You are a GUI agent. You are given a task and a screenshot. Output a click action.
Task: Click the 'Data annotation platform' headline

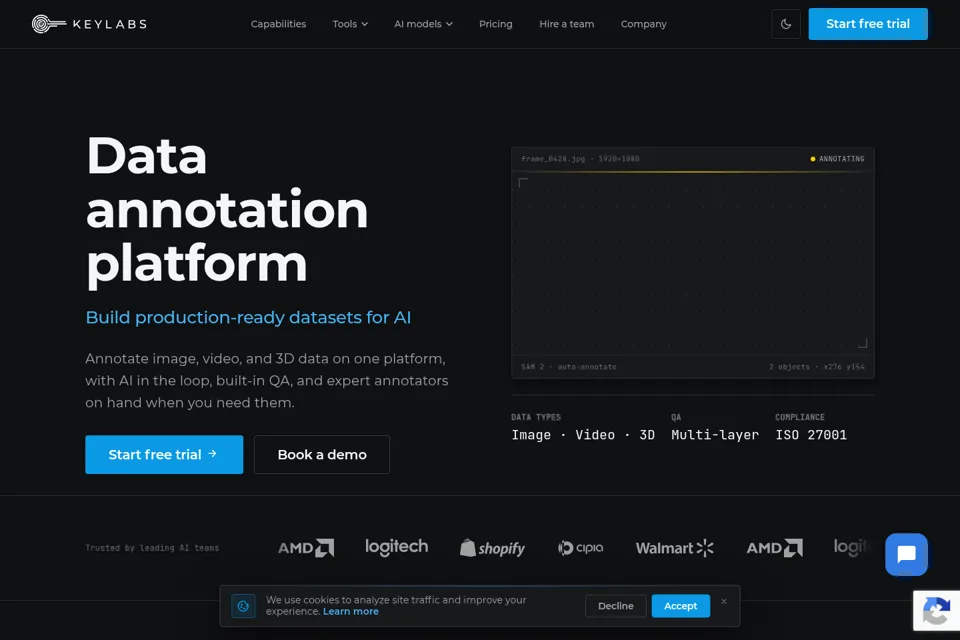[x=227, y=210]
